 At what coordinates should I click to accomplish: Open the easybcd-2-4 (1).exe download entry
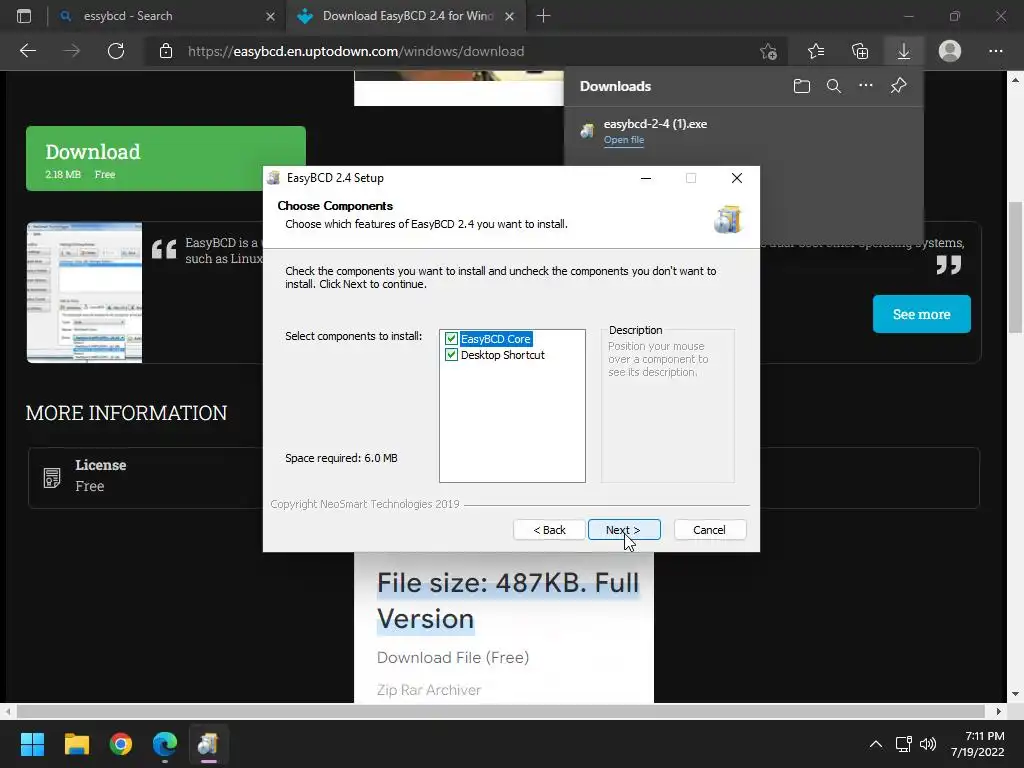(x=743, y=131)
